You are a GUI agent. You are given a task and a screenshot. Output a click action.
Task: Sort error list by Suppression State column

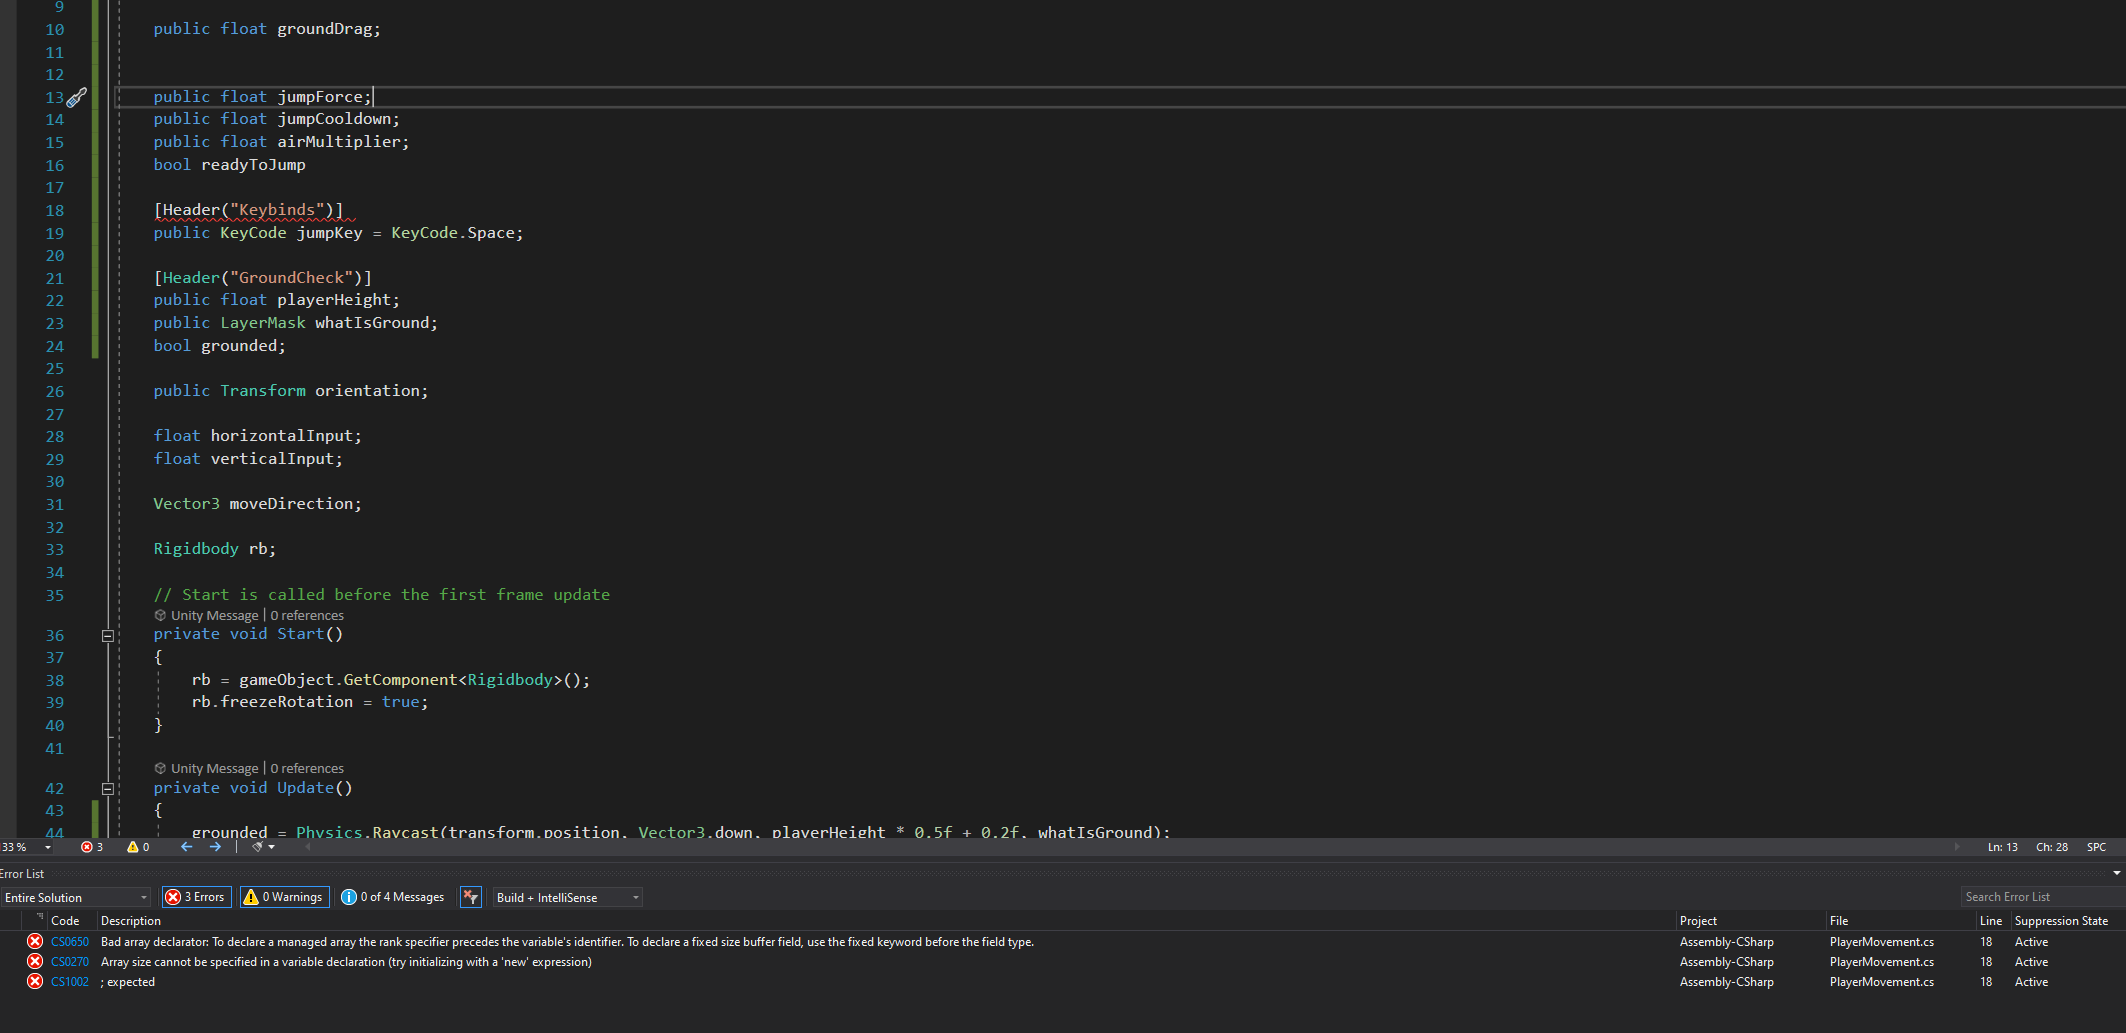coord(2062,920)
